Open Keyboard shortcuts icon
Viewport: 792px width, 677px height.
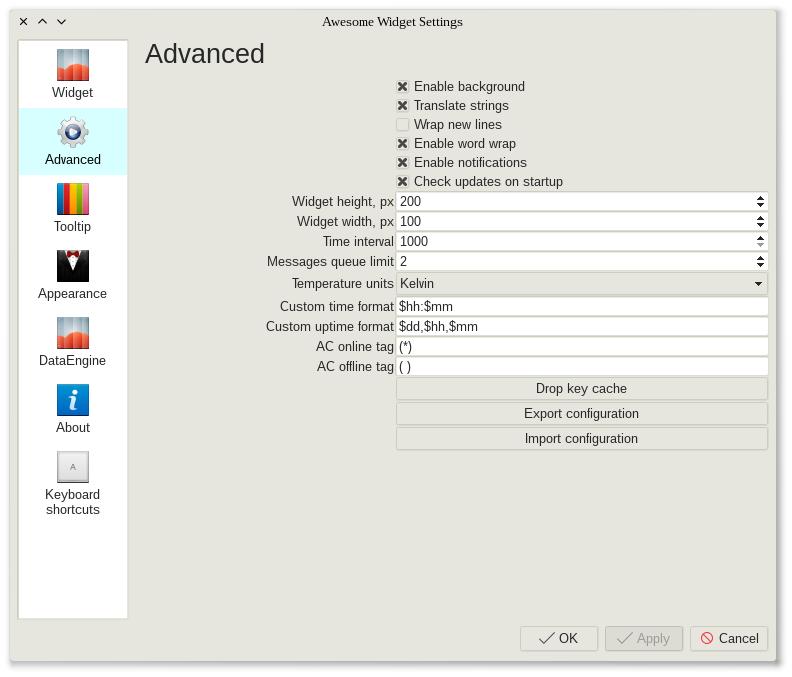(x=73, y=467)
